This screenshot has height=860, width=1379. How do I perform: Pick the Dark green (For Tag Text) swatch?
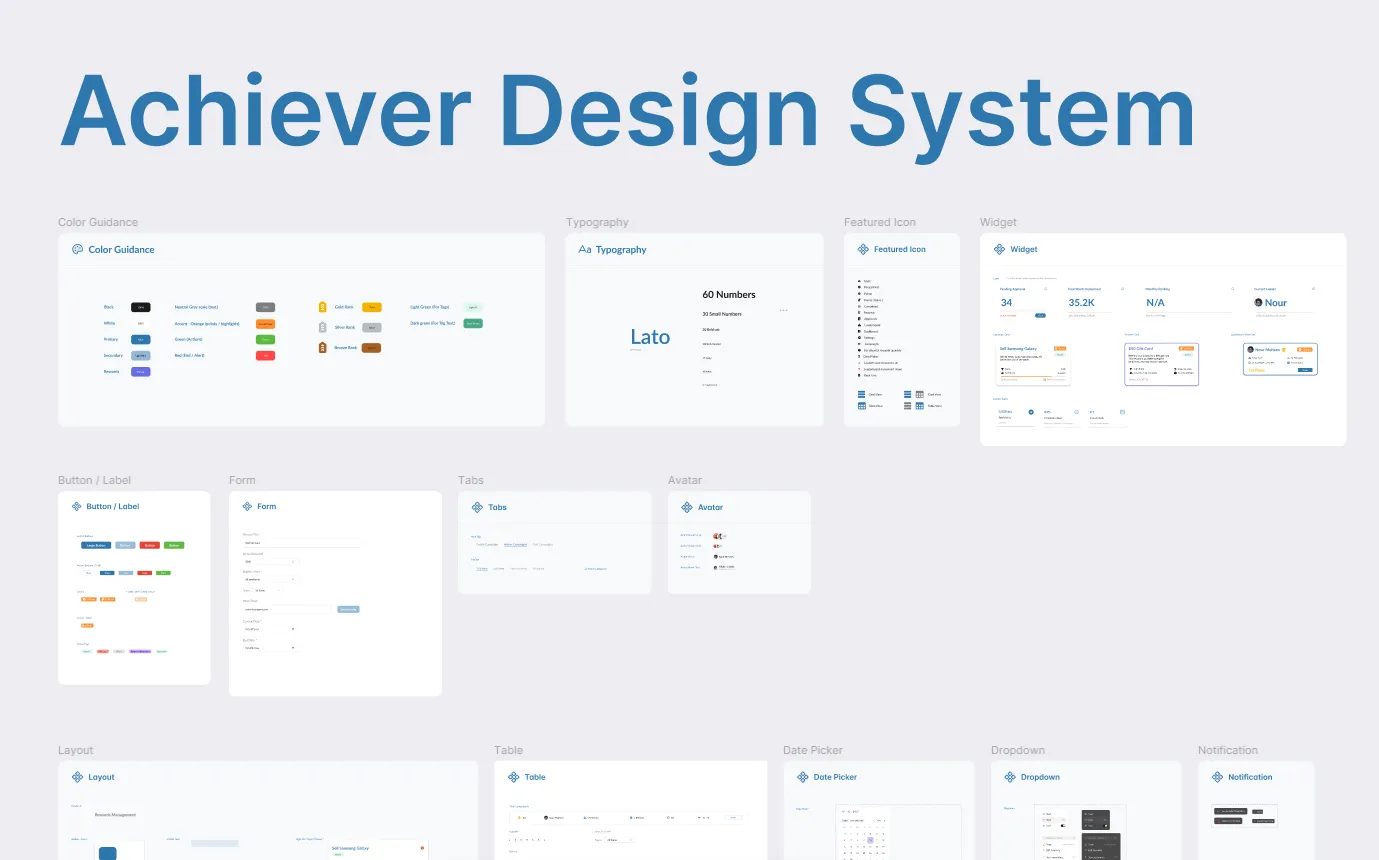(x=473, y=323)
